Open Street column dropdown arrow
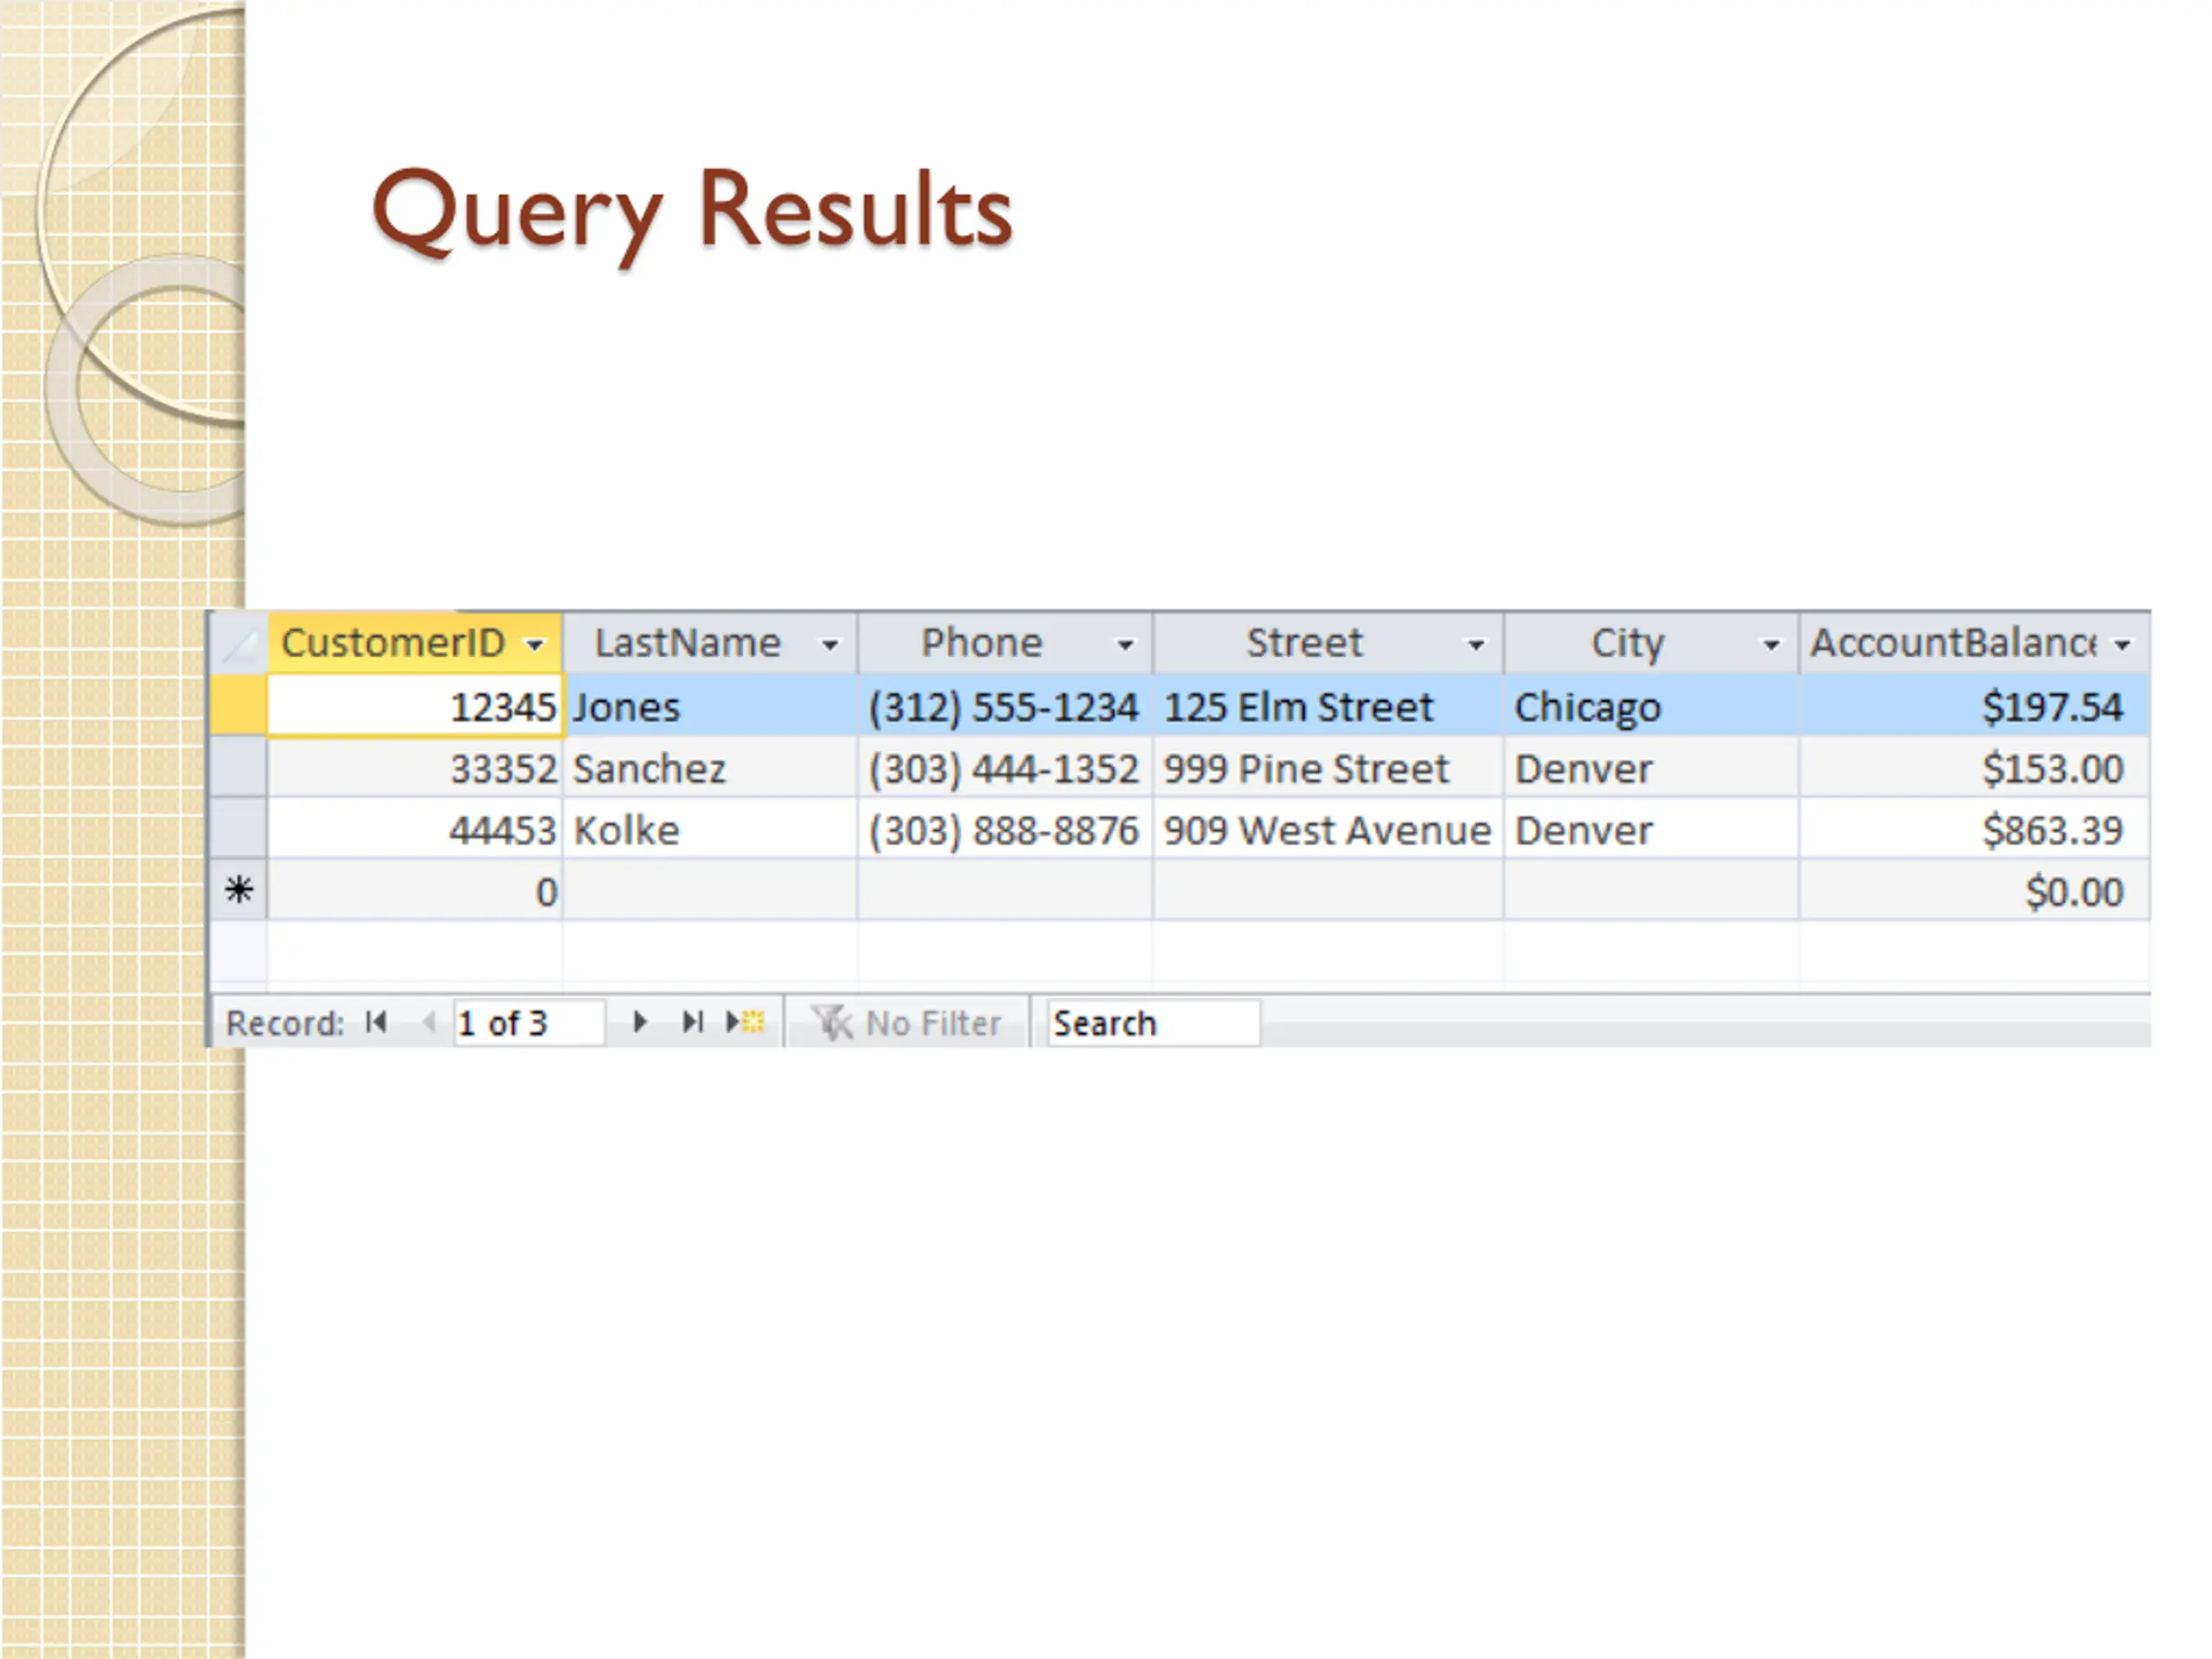The height and width of the screenshot is (1659, 2212). tap(1475, 645)
